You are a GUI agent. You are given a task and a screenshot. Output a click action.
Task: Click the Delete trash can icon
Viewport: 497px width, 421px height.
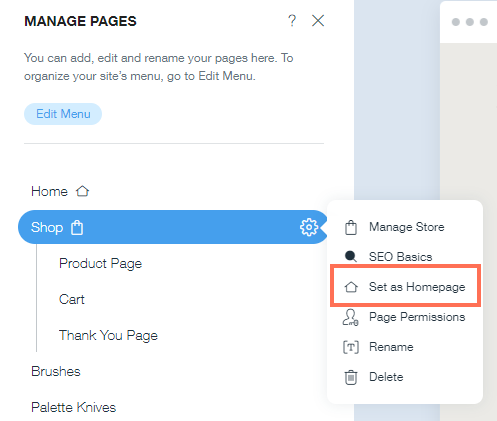coord(351,377)
